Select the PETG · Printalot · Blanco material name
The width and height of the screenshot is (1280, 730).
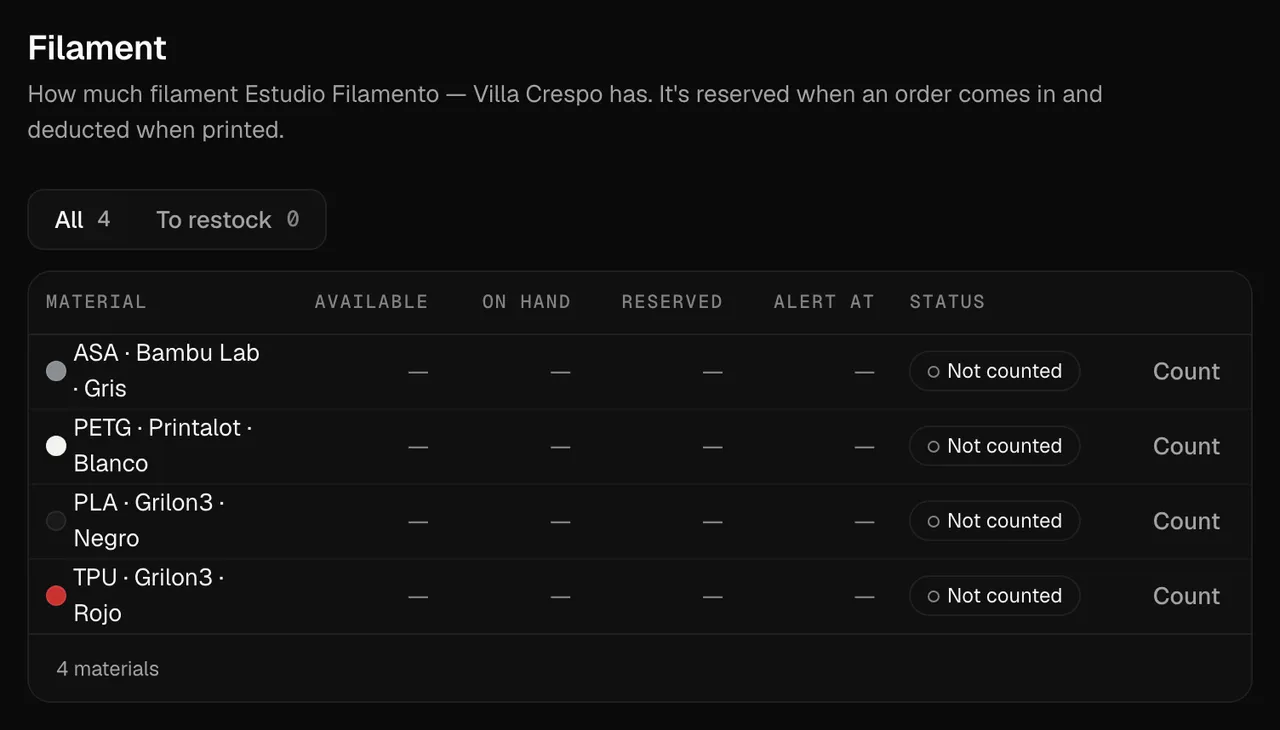click(163, 446)
